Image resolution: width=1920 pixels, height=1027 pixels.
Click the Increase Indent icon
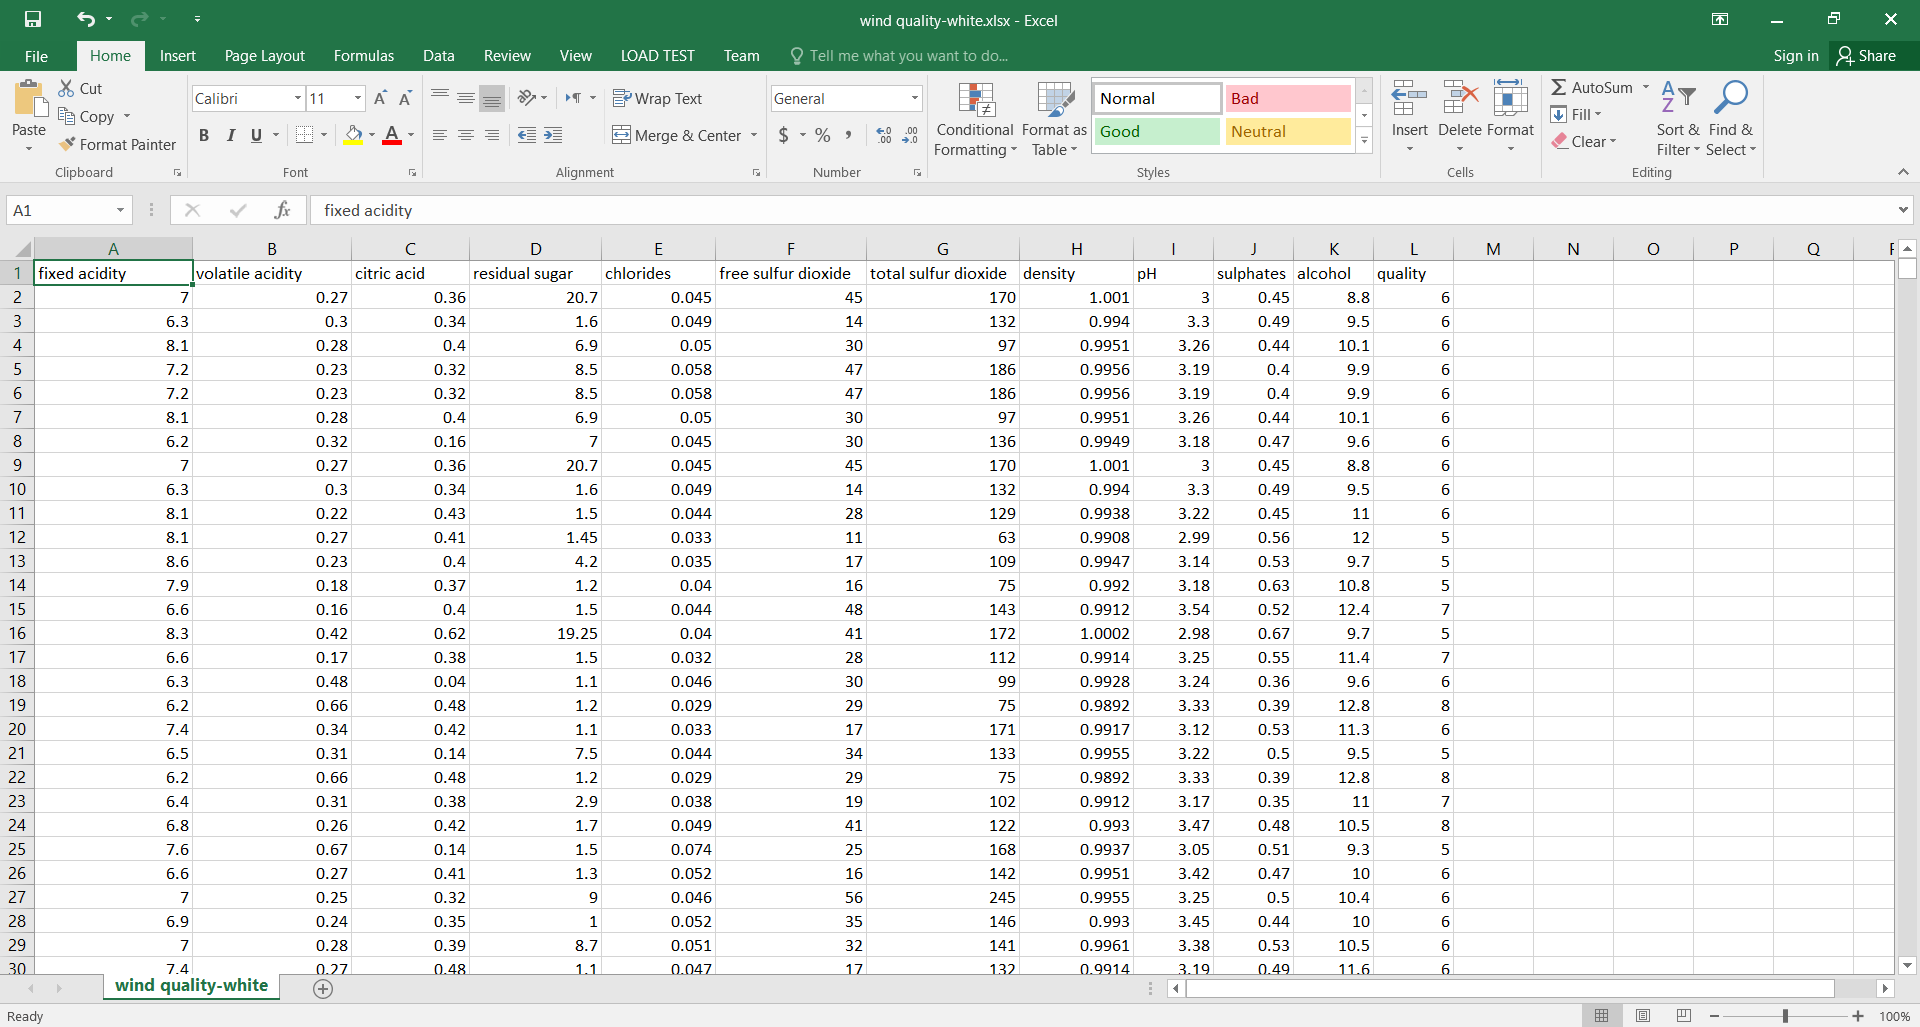(553, 135)
